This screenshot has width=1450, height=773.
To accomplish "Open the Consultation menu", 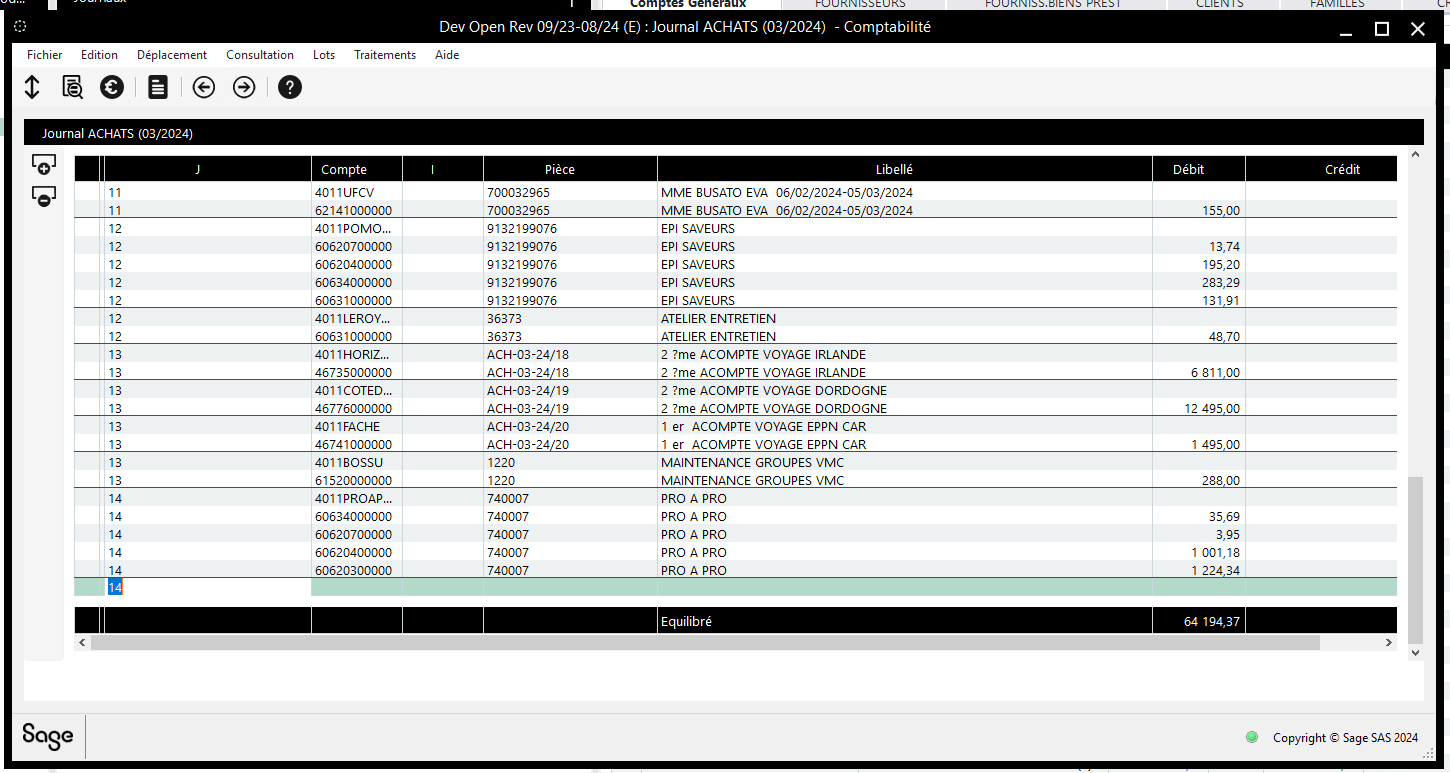I will coord(260,55).
